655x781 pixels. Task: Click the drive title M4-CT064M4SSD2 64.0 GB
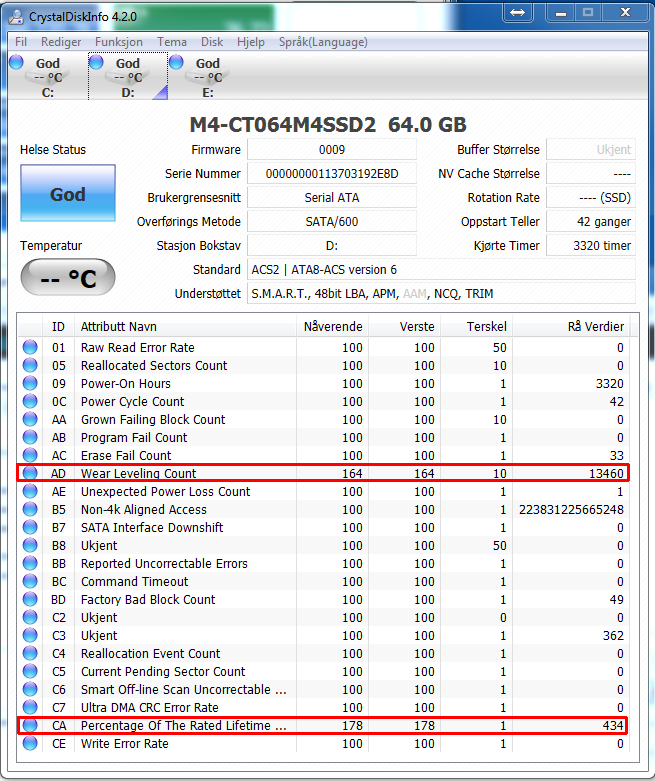click(x=328, y=125)
